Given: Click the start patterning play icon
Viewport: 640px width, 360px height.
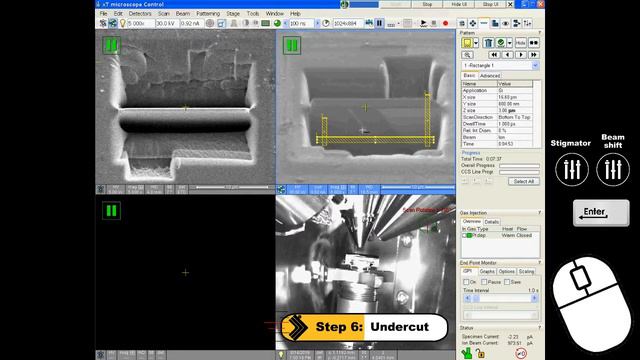Looking at the screenshot, I should coord(423,23).
